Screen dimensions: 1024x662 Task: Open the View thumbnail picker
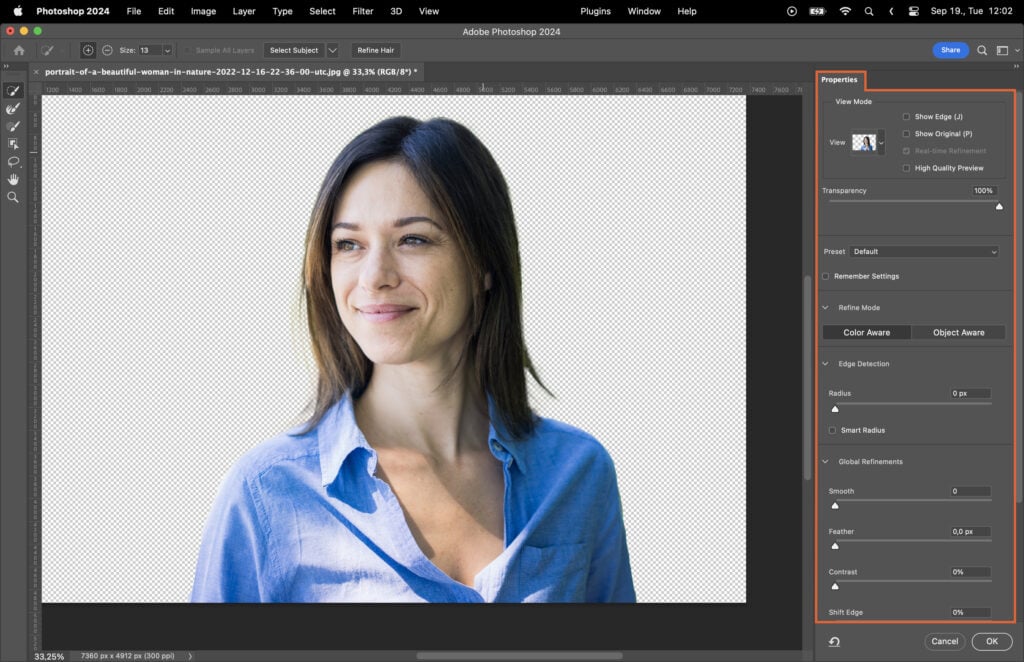pos(865,142)
